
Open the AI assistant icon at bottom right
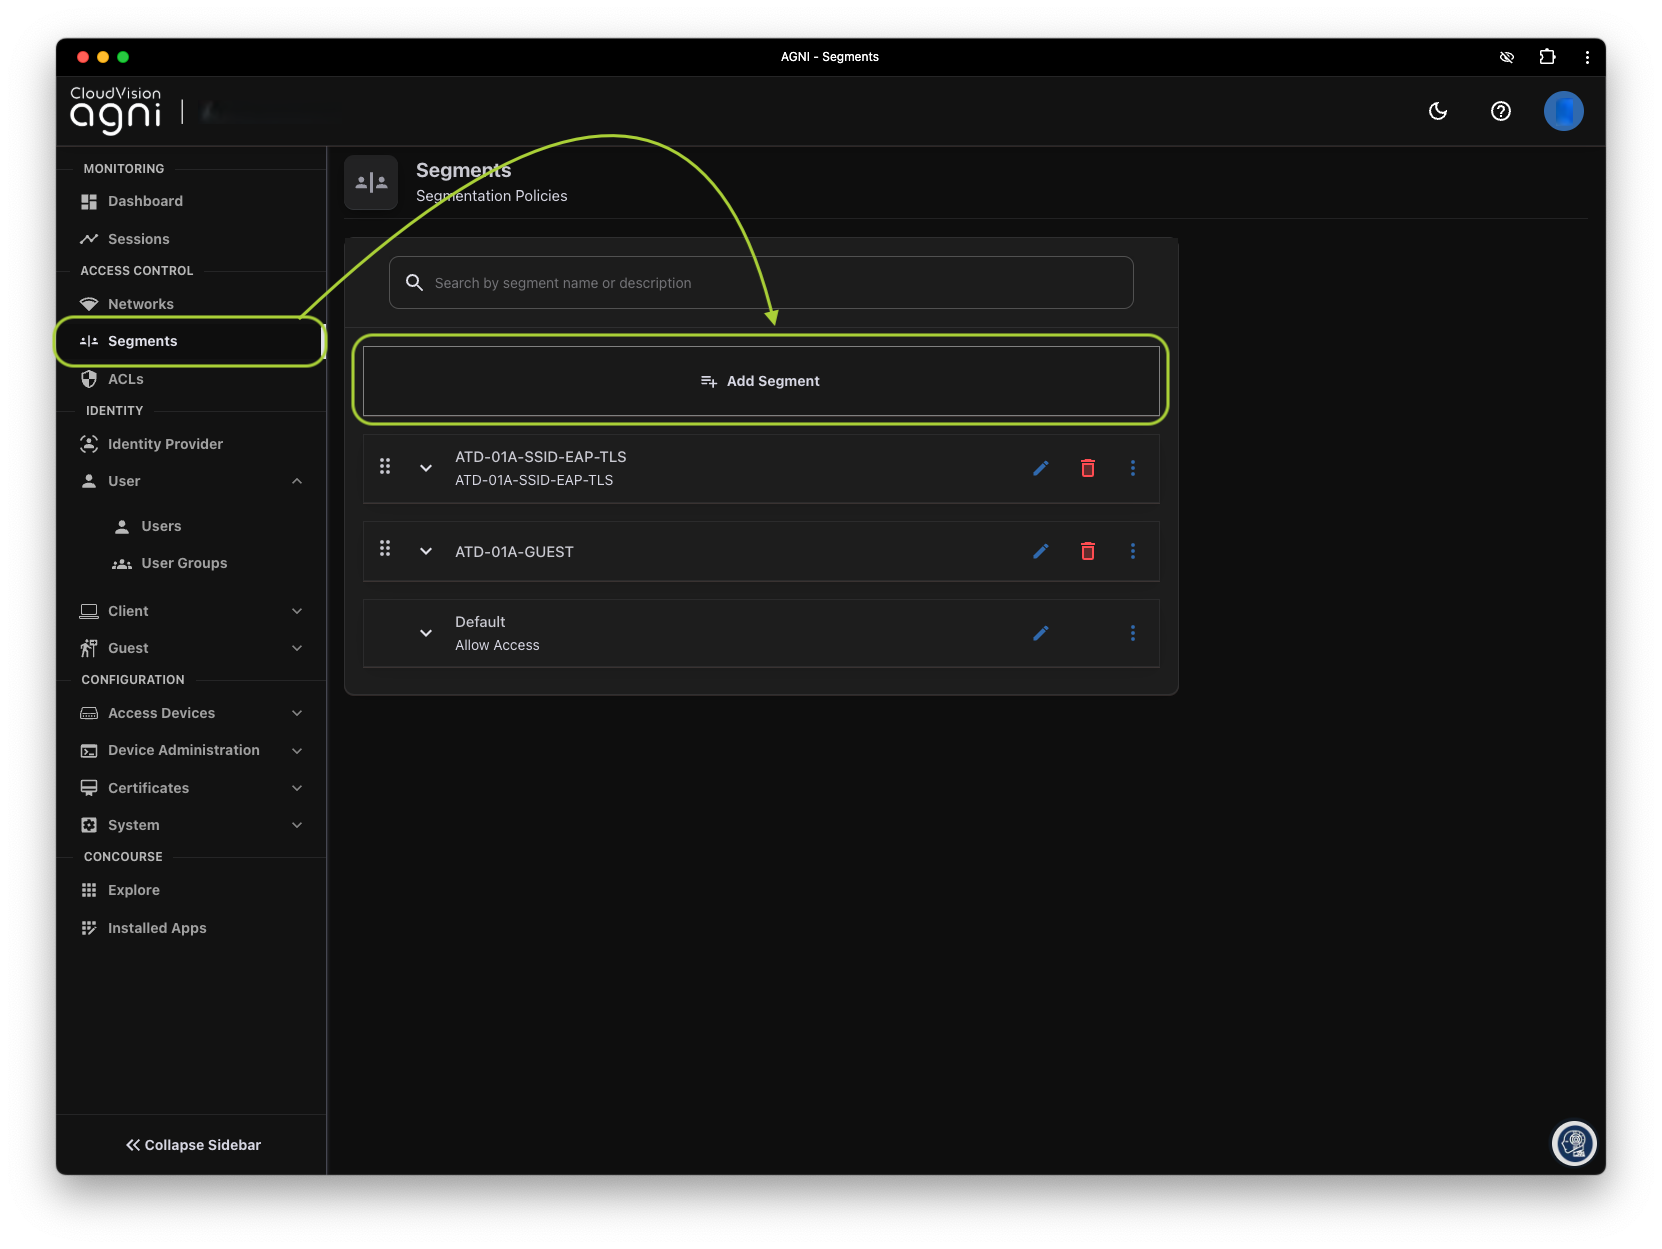1573,1143
